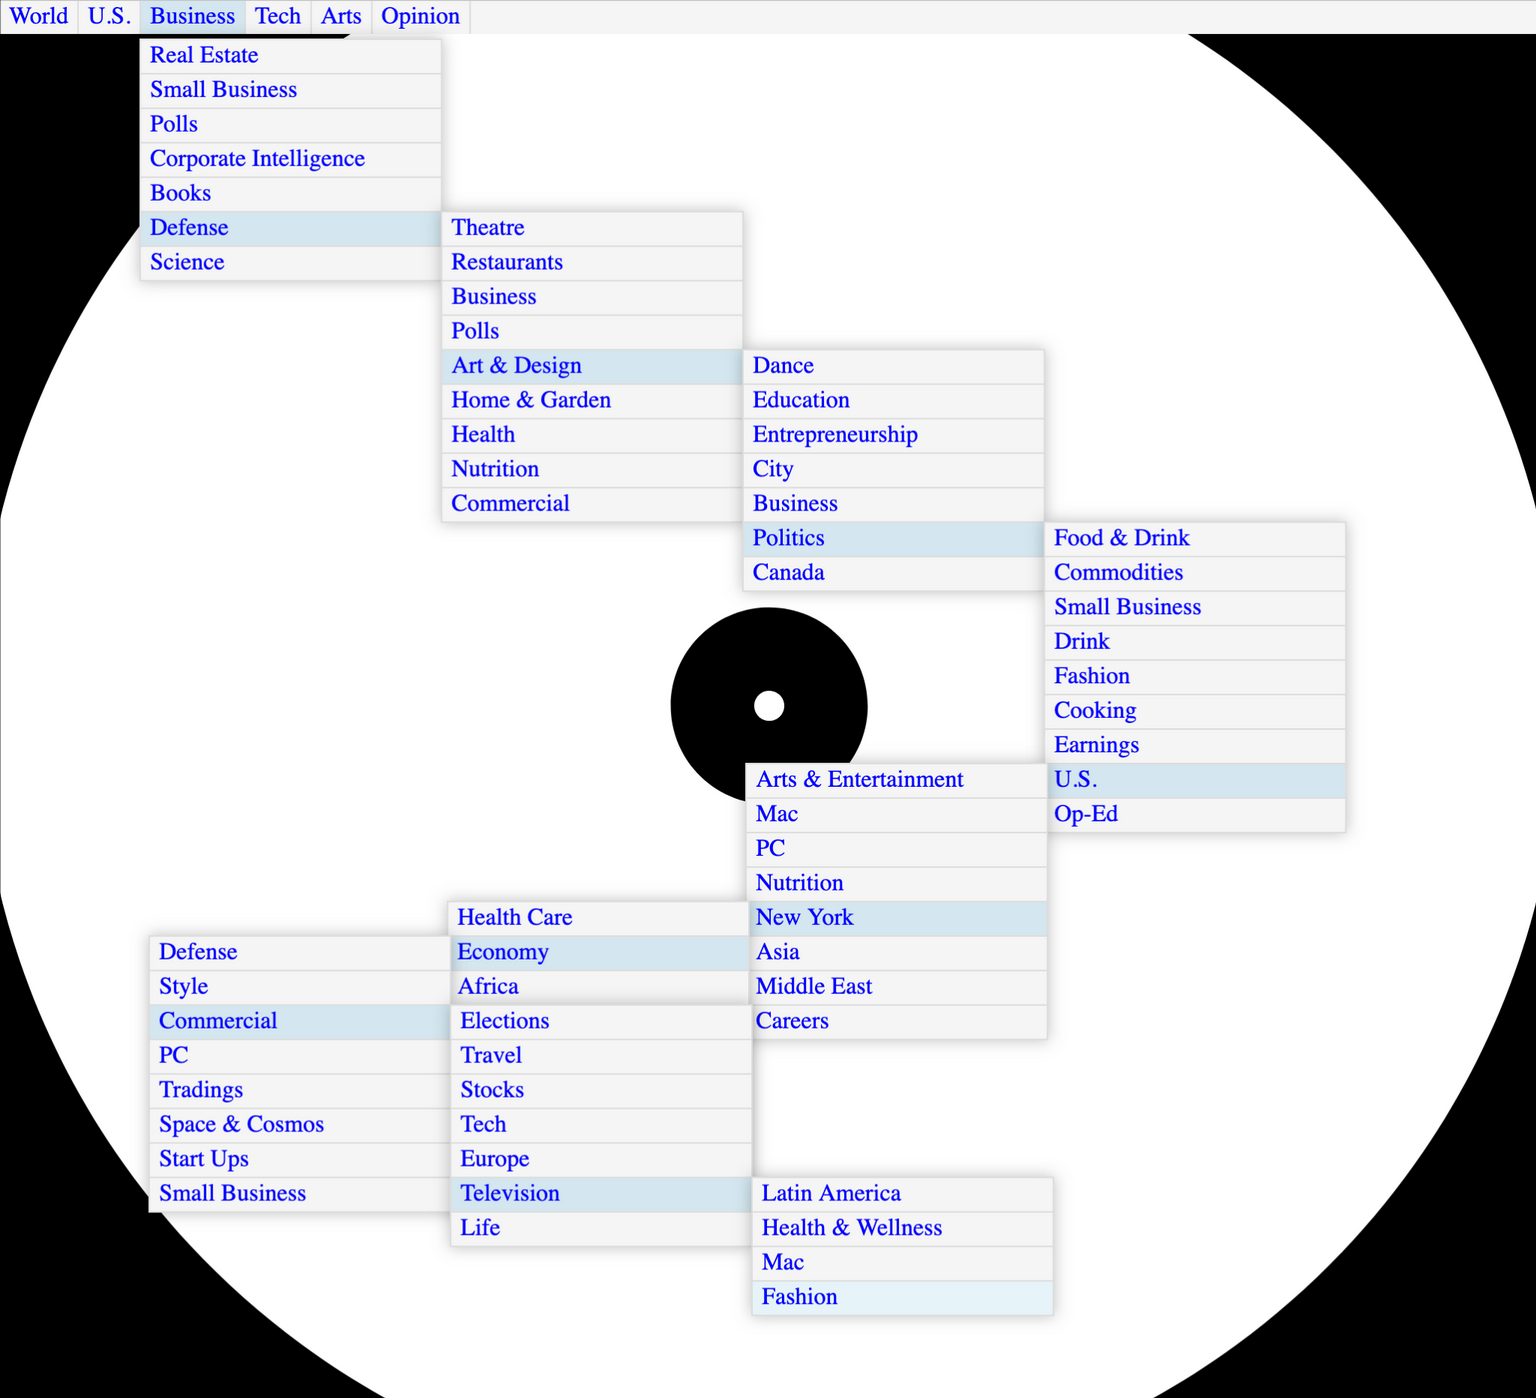Click Op-Ed in the Politics submenu
Viewport: 1536px width, 1398px height.
click(1085, 814)
